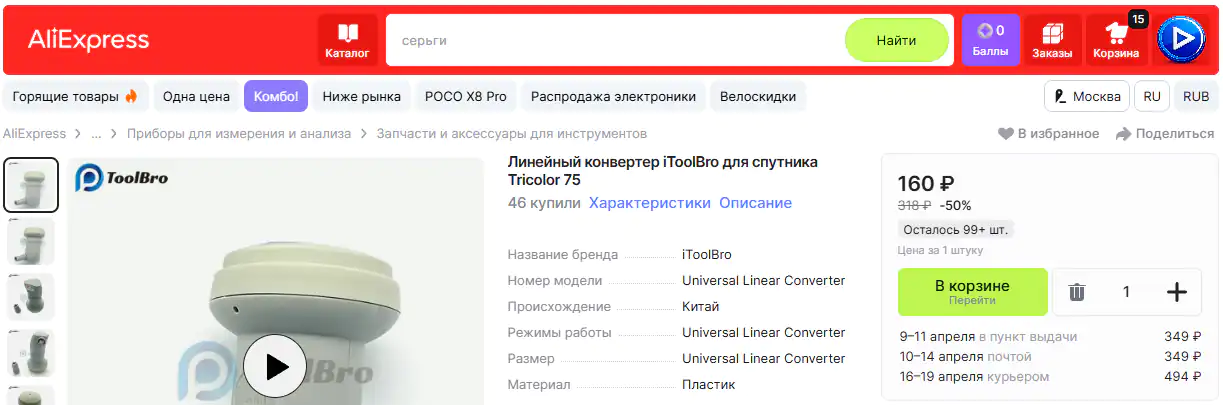Click the Номер модели value Universal Linear Converter

(x=764, y=280)
